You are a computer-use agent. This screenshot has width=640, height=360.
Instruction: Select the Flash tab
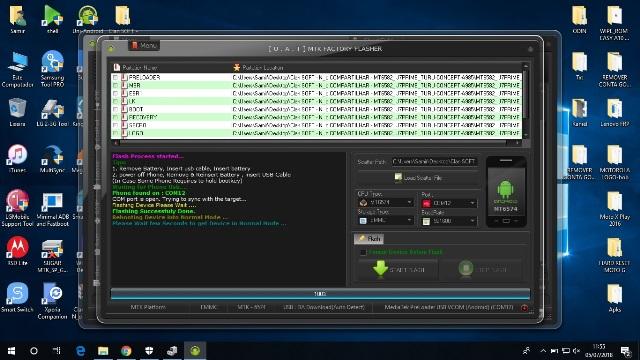pos(369,238)
